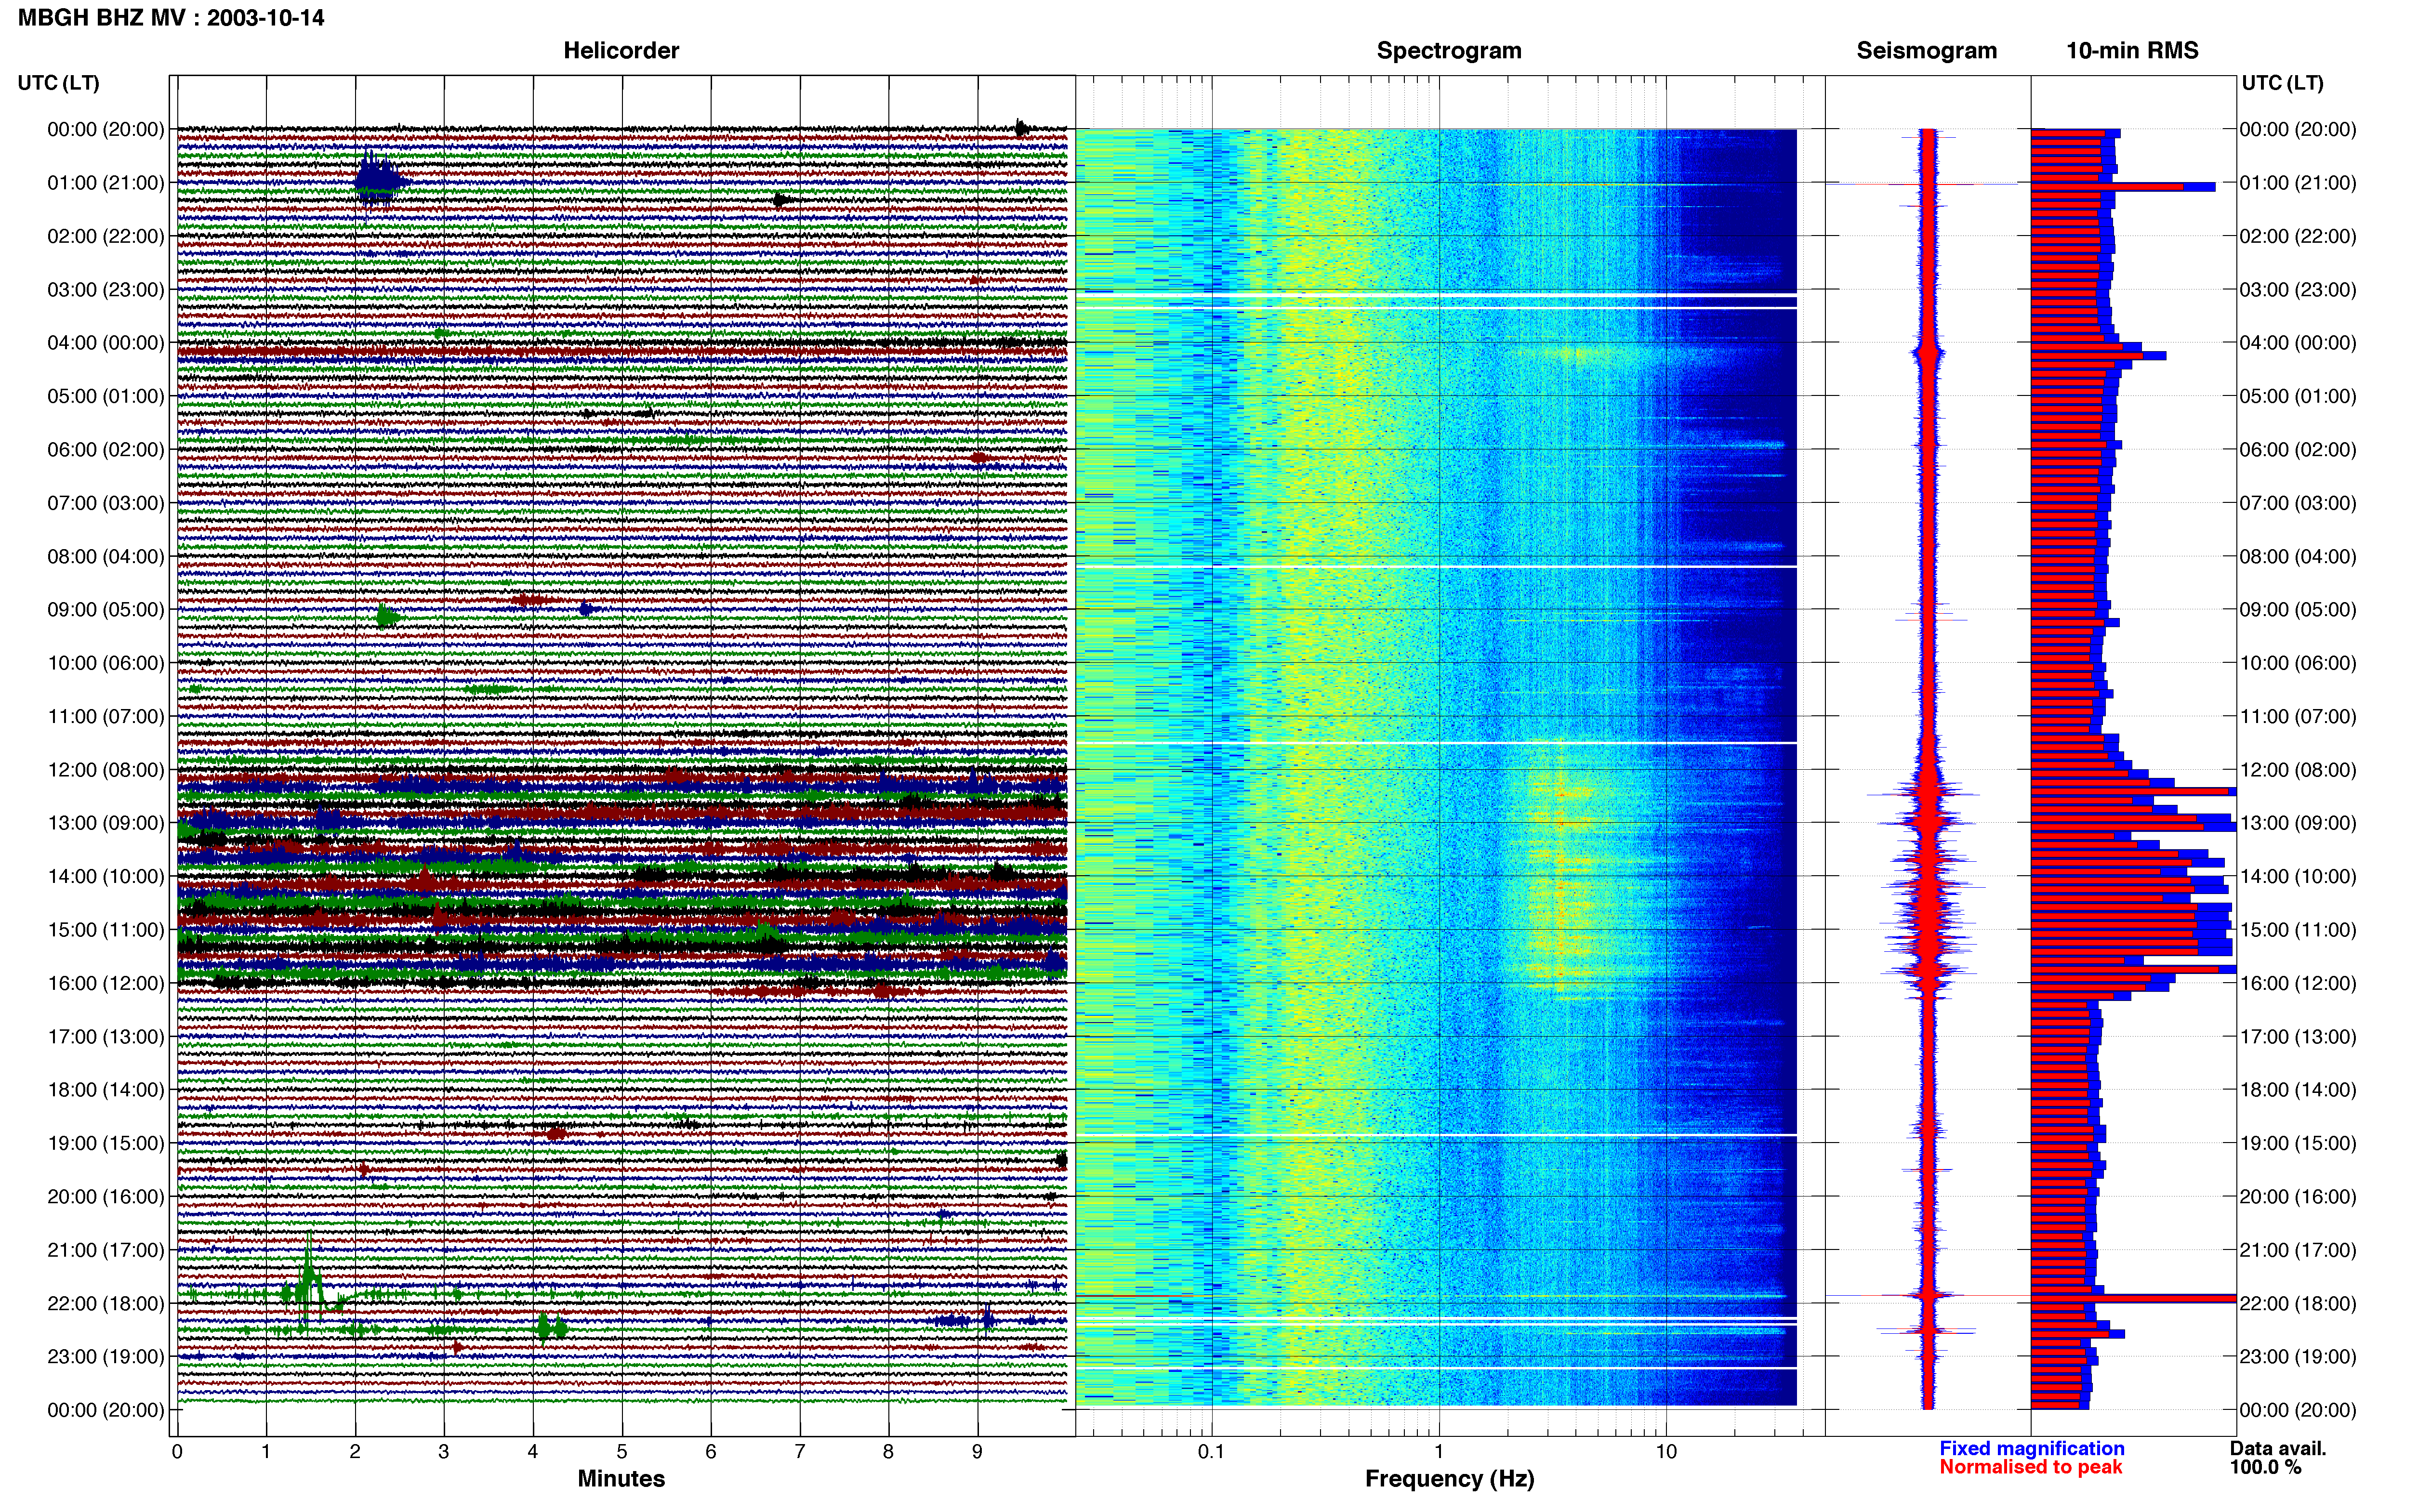Click the 'Frequency (Hz)' axis title
Screen dimensions: 2418x1512
[x=1449, y=1479]
